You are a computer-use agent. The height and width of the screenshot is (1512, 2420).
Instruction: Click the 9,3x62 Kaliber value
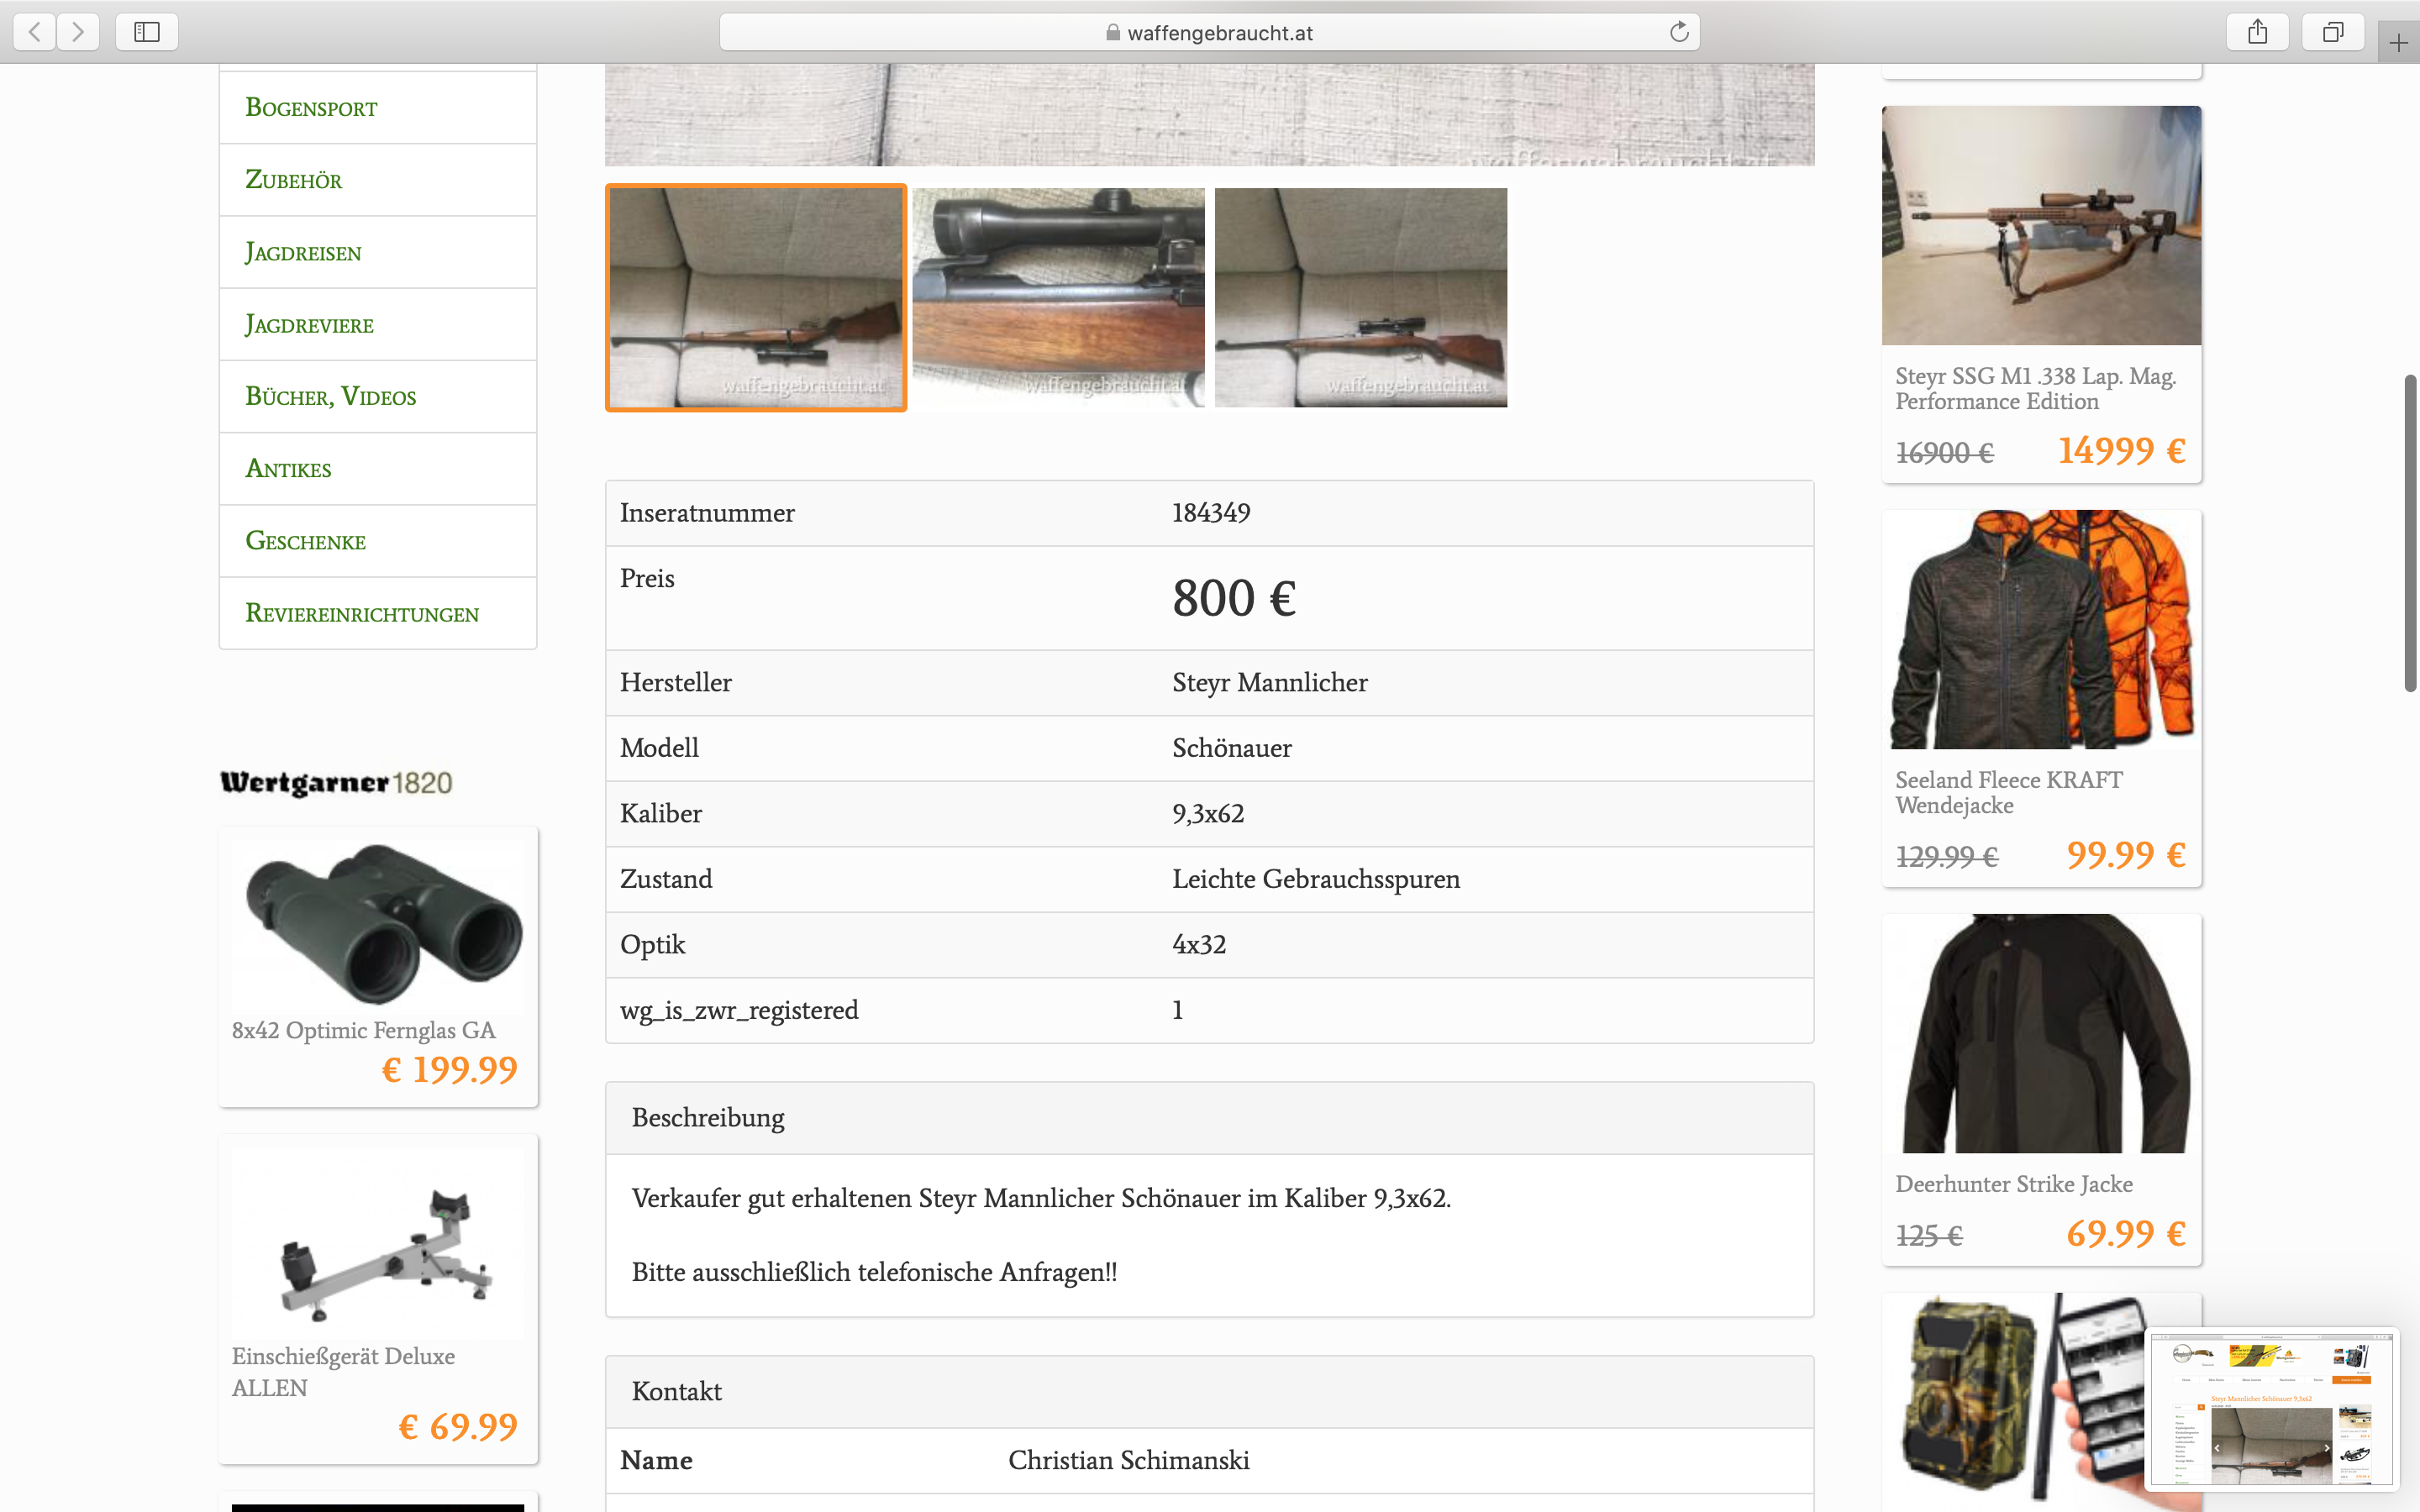click(1208, 814)
